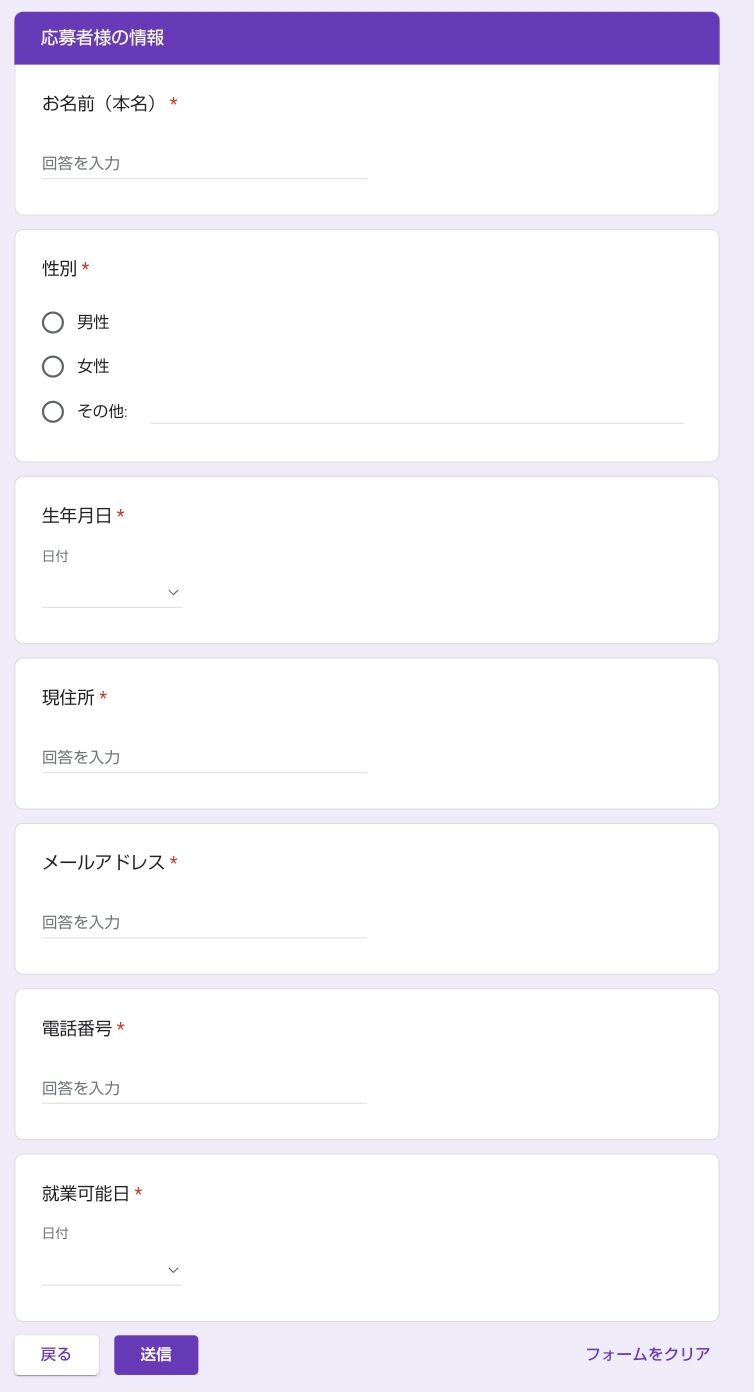This screenshot has width=754, height=1392.
Task: Click the 戻る back button
Action: pyautogui.click(x=56, y=1355)
